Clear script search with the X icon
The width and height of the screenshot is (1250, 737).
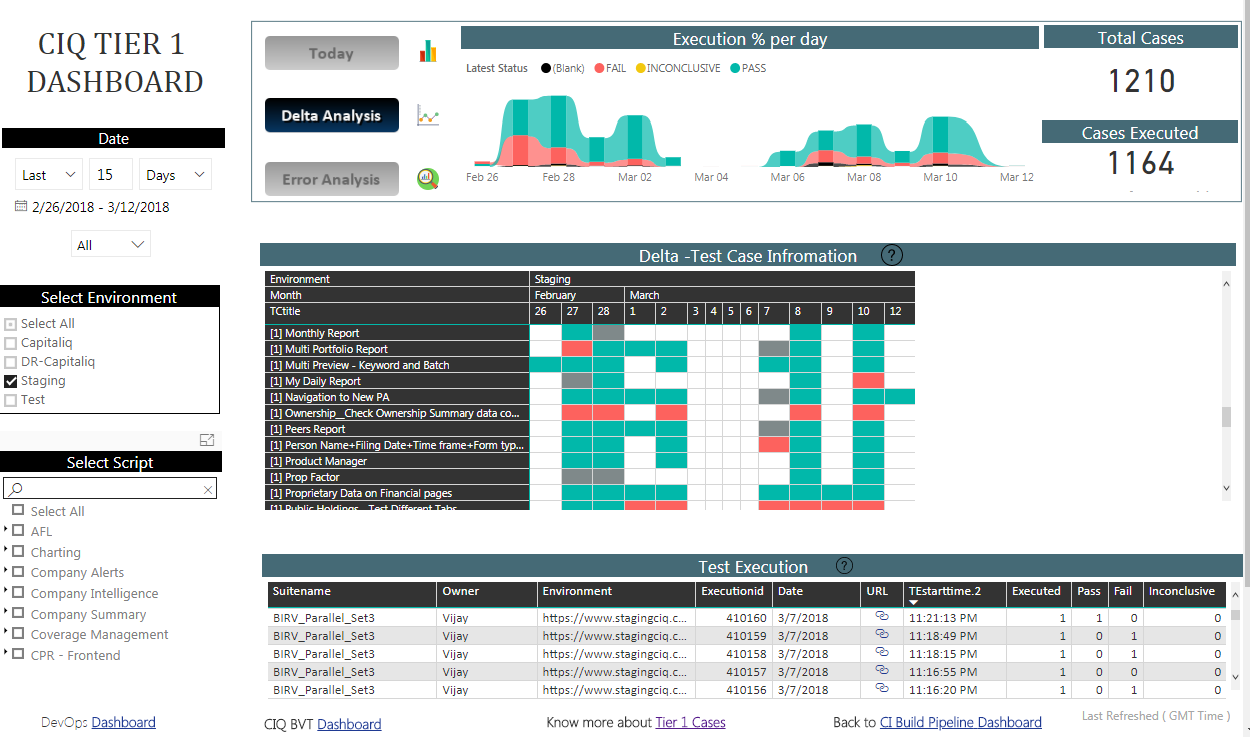pos(208,489)
